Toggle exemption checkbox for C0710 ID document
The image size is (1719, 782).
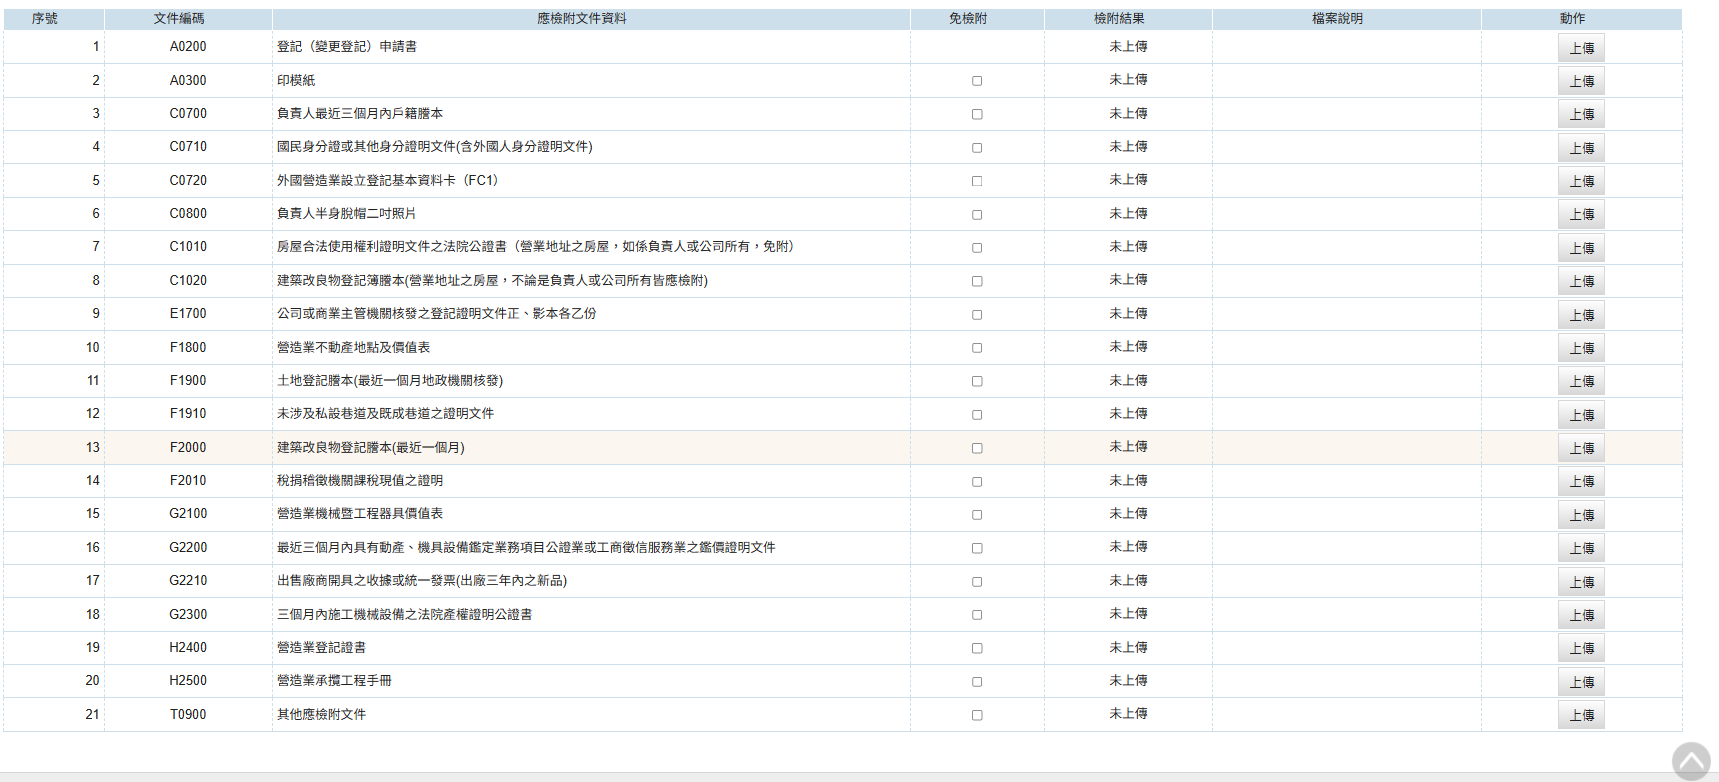977,148
